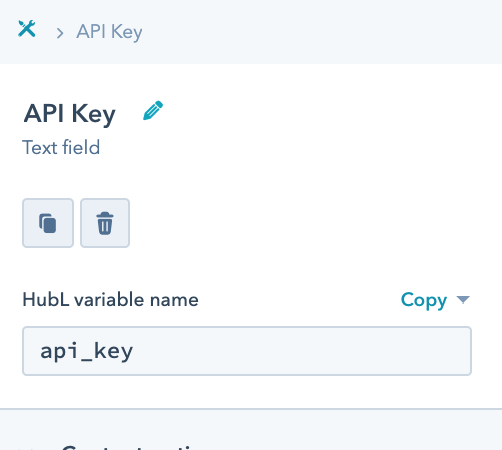Image resolution: width=502 pixels, height=450 pixels.
Task: Click into the api_key variable name field
Action: (247, 351)
